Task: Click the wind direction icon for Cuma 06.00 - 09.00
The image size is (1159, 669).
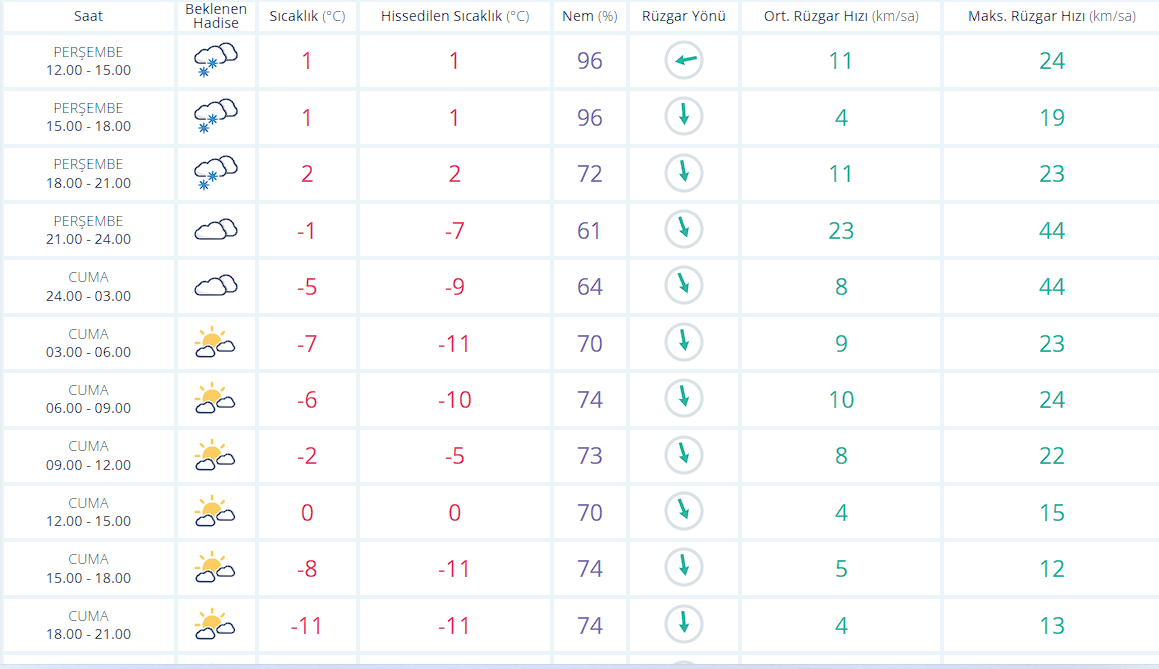Action: [x=684, y=399]
